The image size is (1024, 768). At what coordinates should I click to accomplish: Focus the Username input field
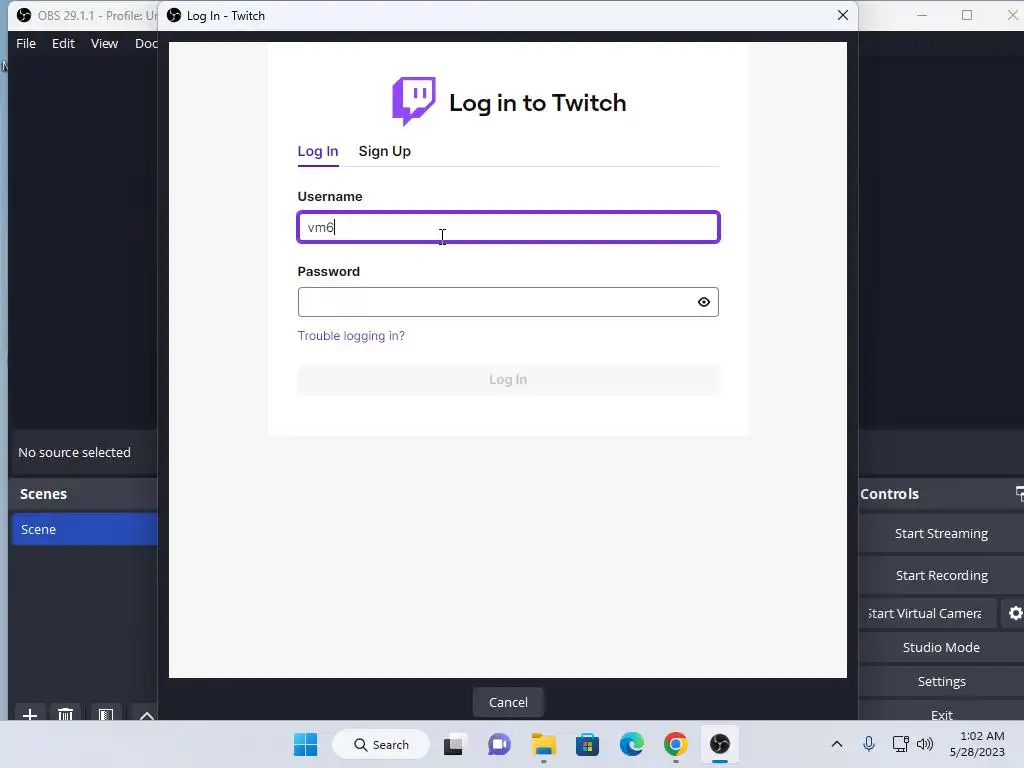(x=508, y=227)
